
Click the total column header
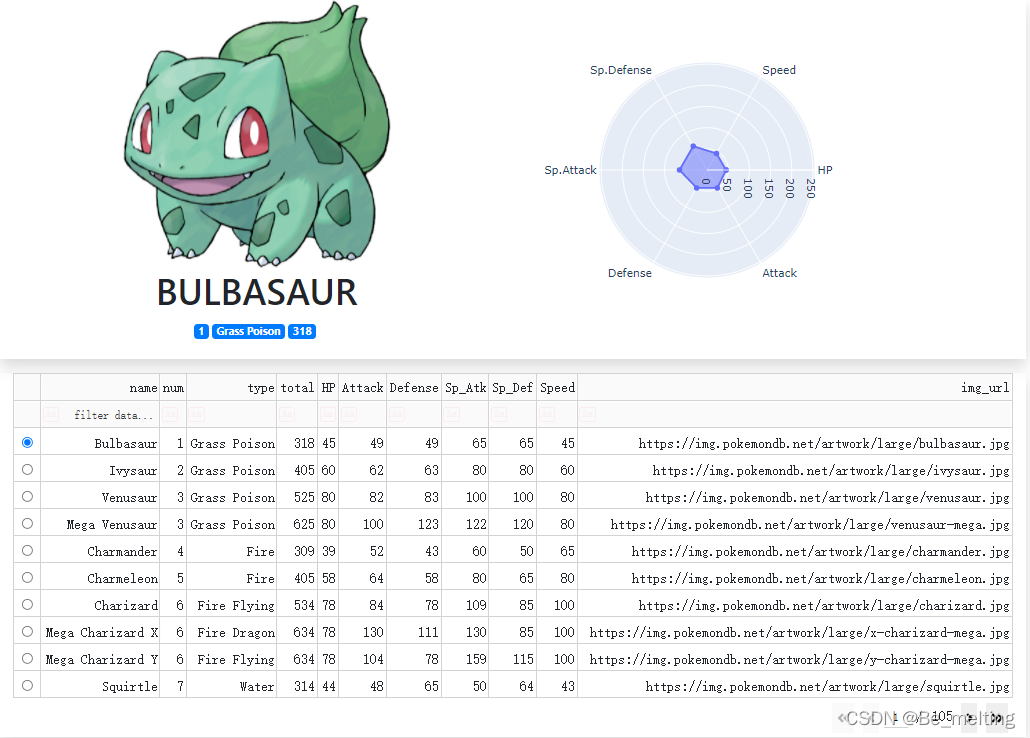click(x=297, y=388)
